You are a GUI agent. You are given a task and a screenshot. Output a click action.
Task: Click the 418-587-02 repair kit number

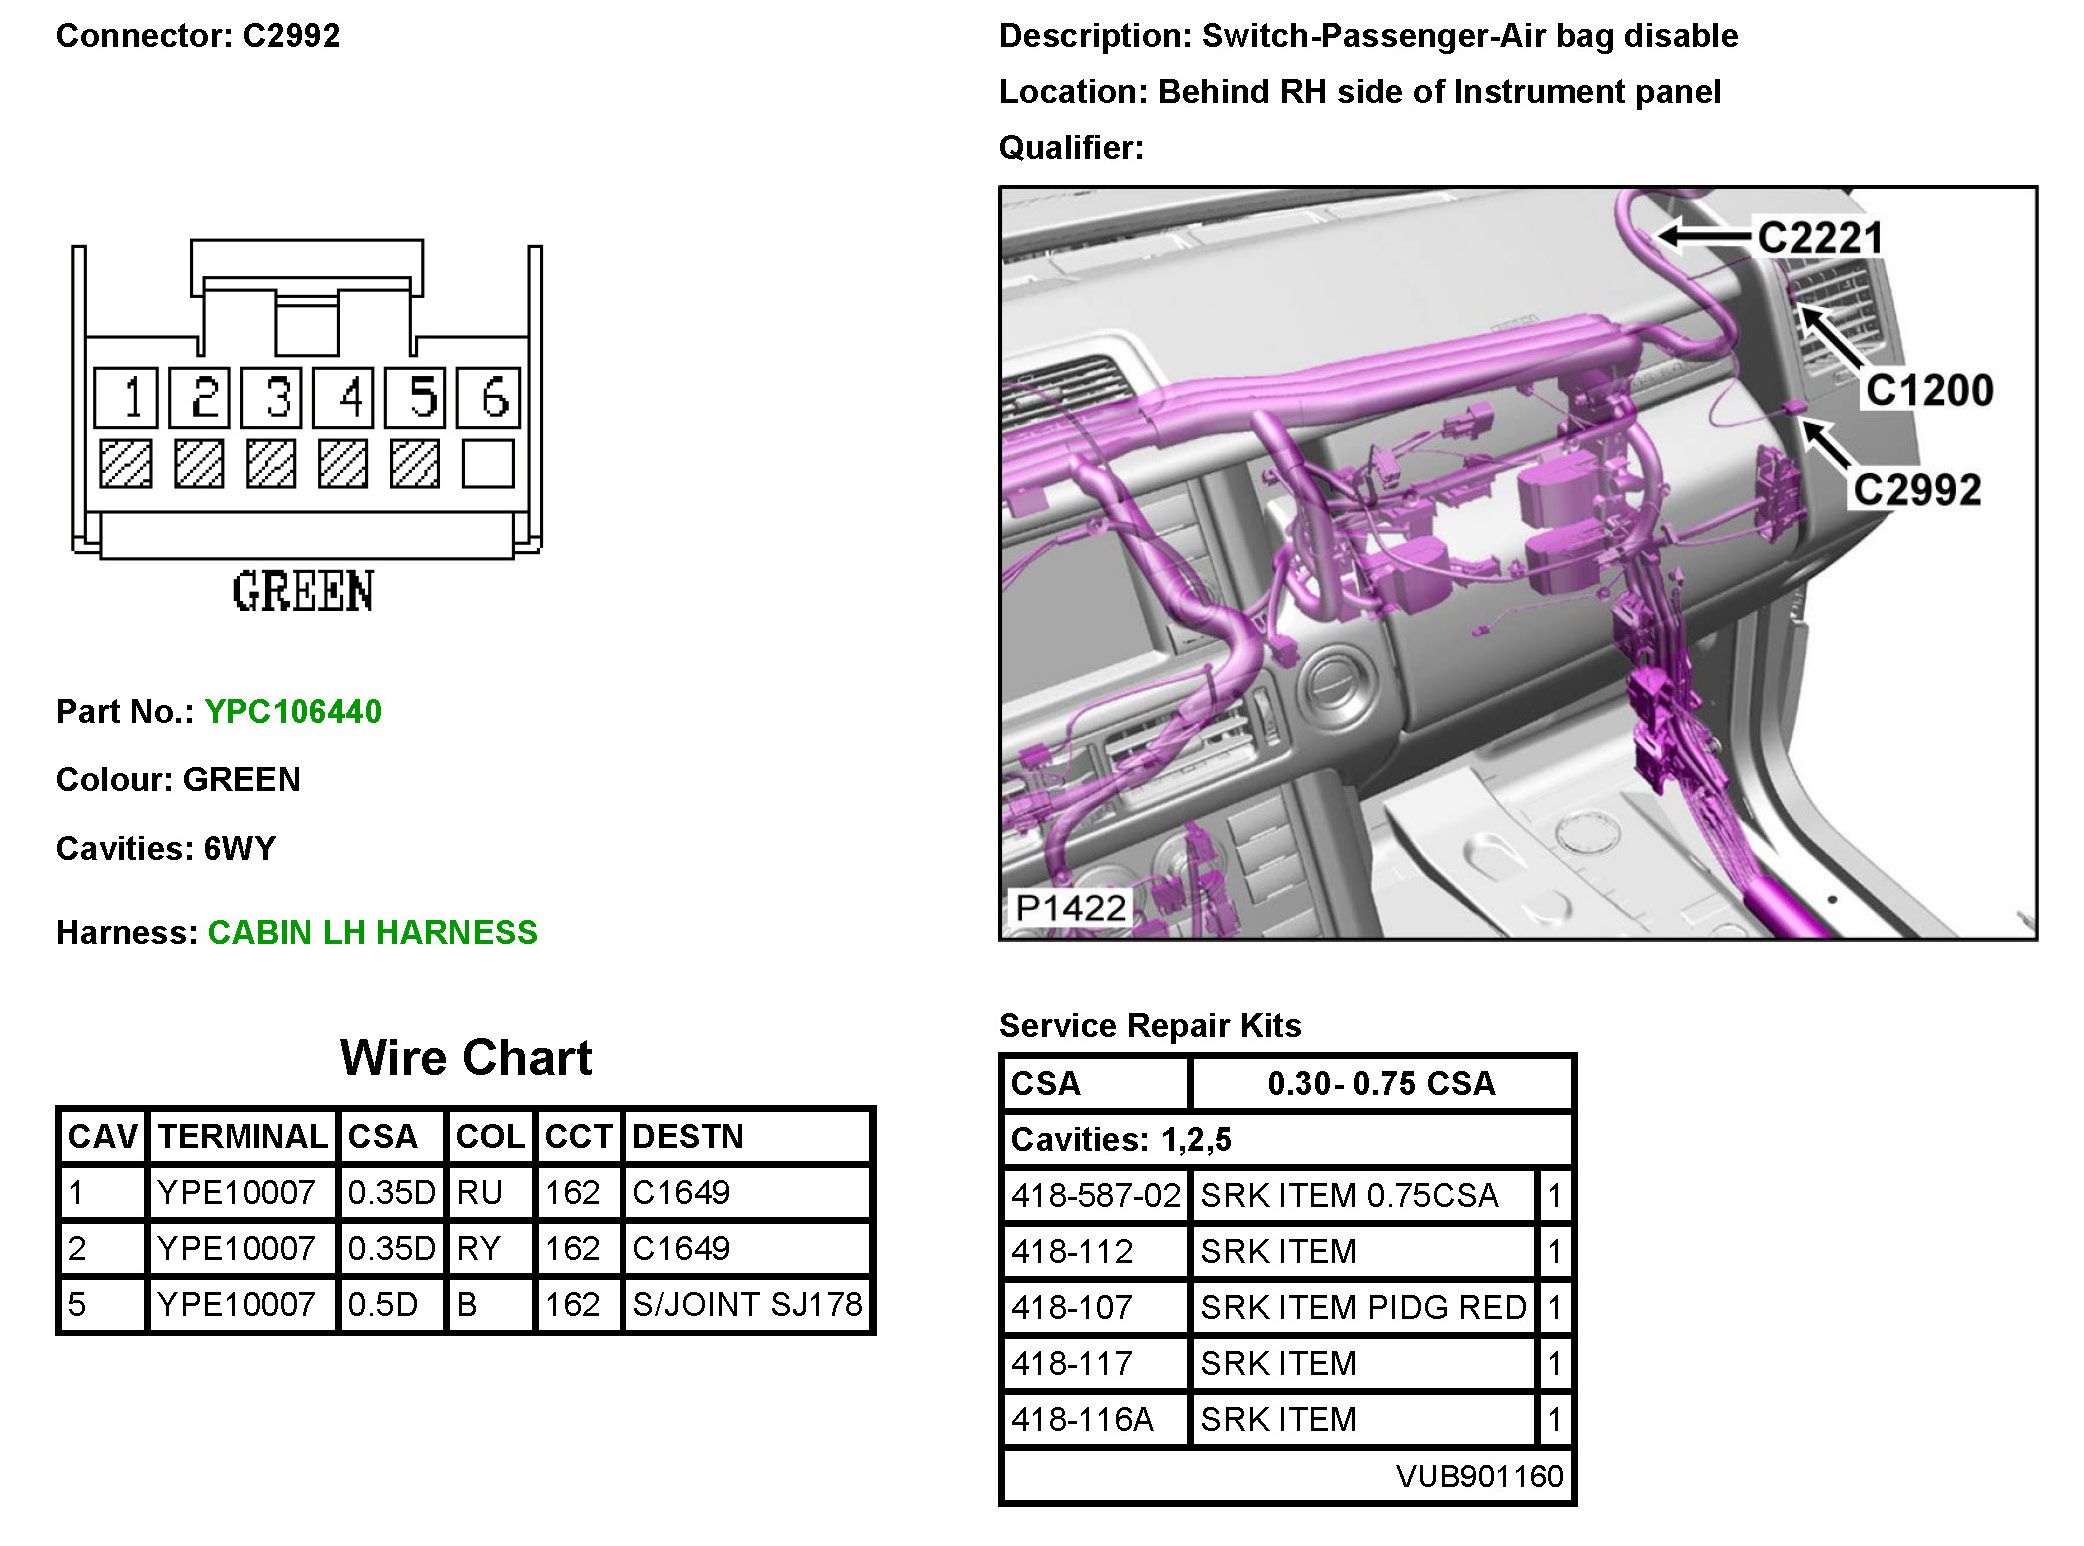tap(1095, 1195)
